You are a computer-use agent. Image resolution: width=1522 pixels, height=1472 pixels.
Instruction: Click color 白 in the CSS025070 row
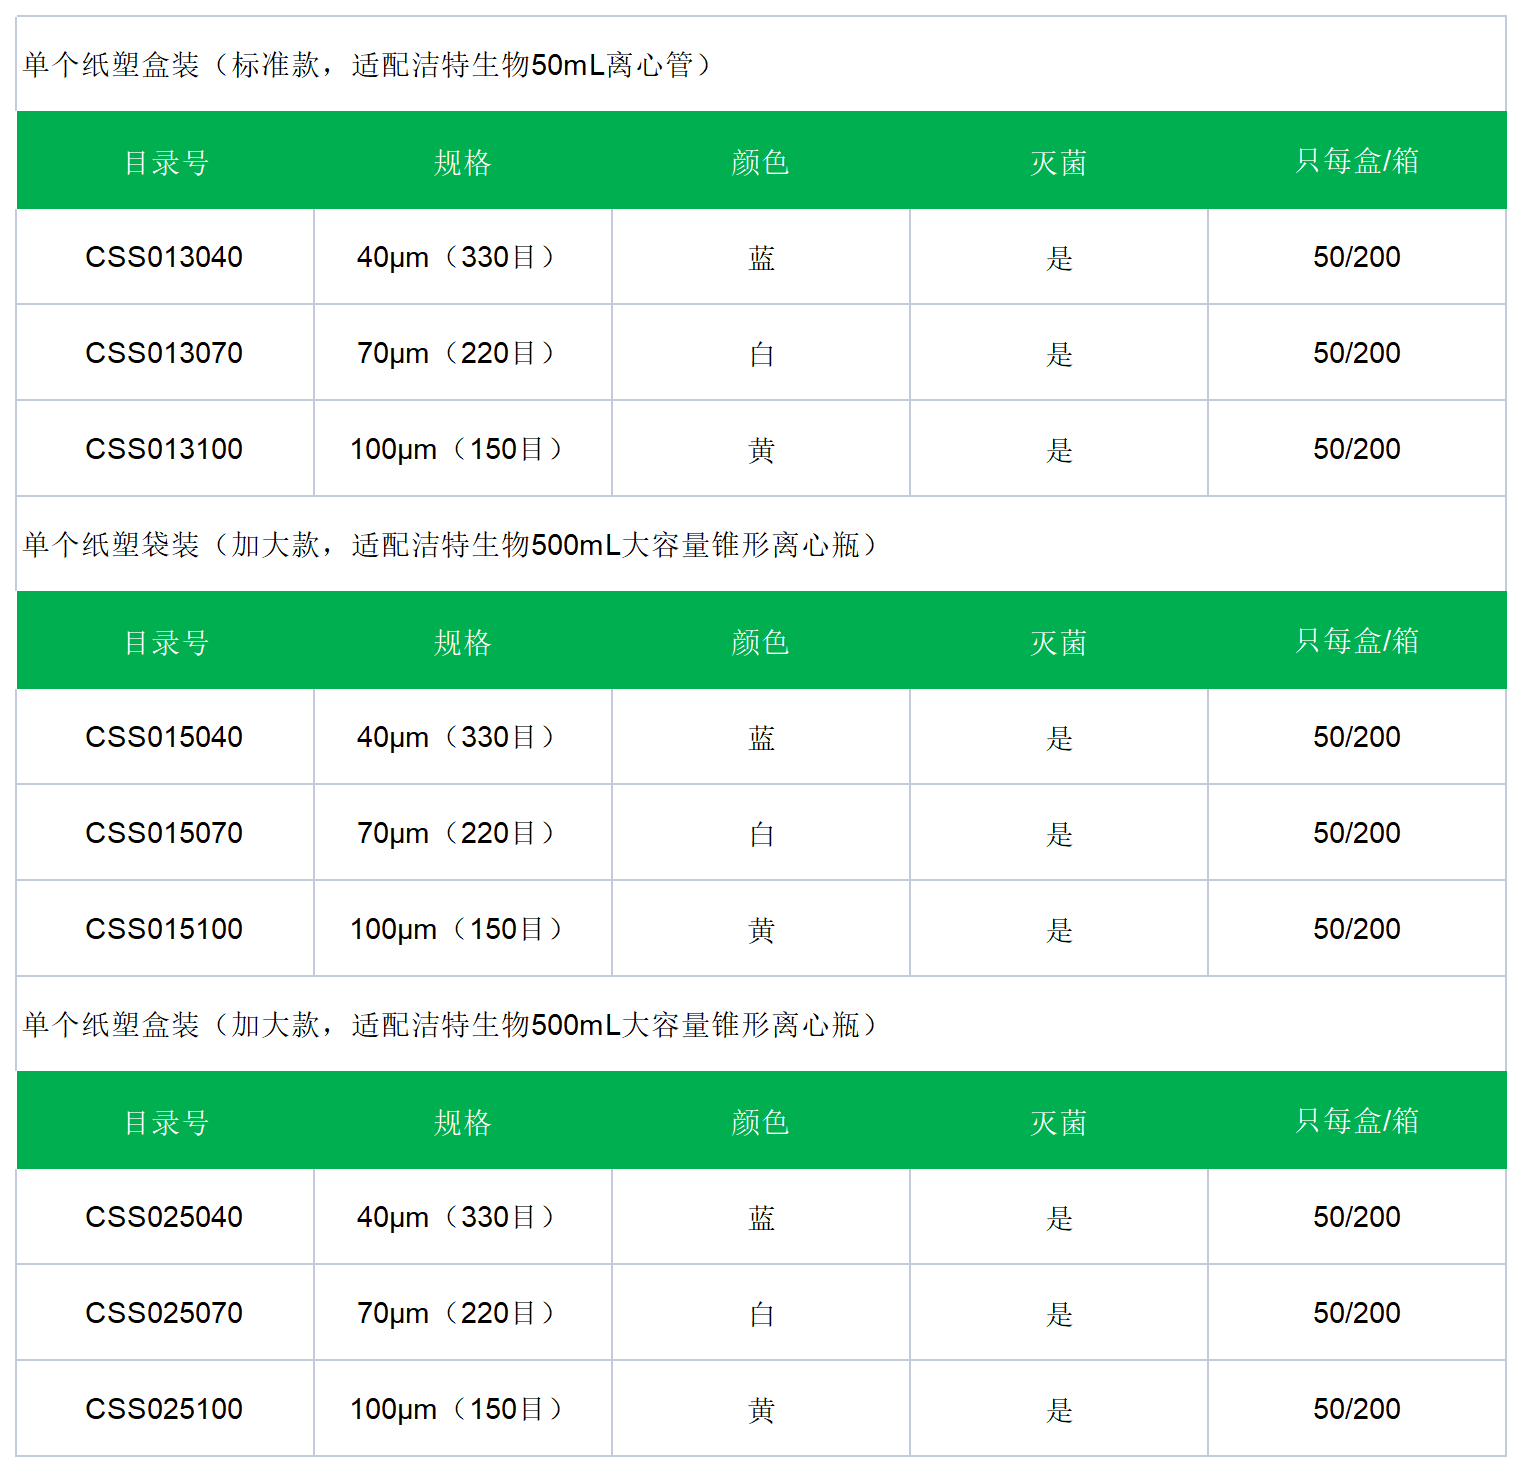[761, 1314]
